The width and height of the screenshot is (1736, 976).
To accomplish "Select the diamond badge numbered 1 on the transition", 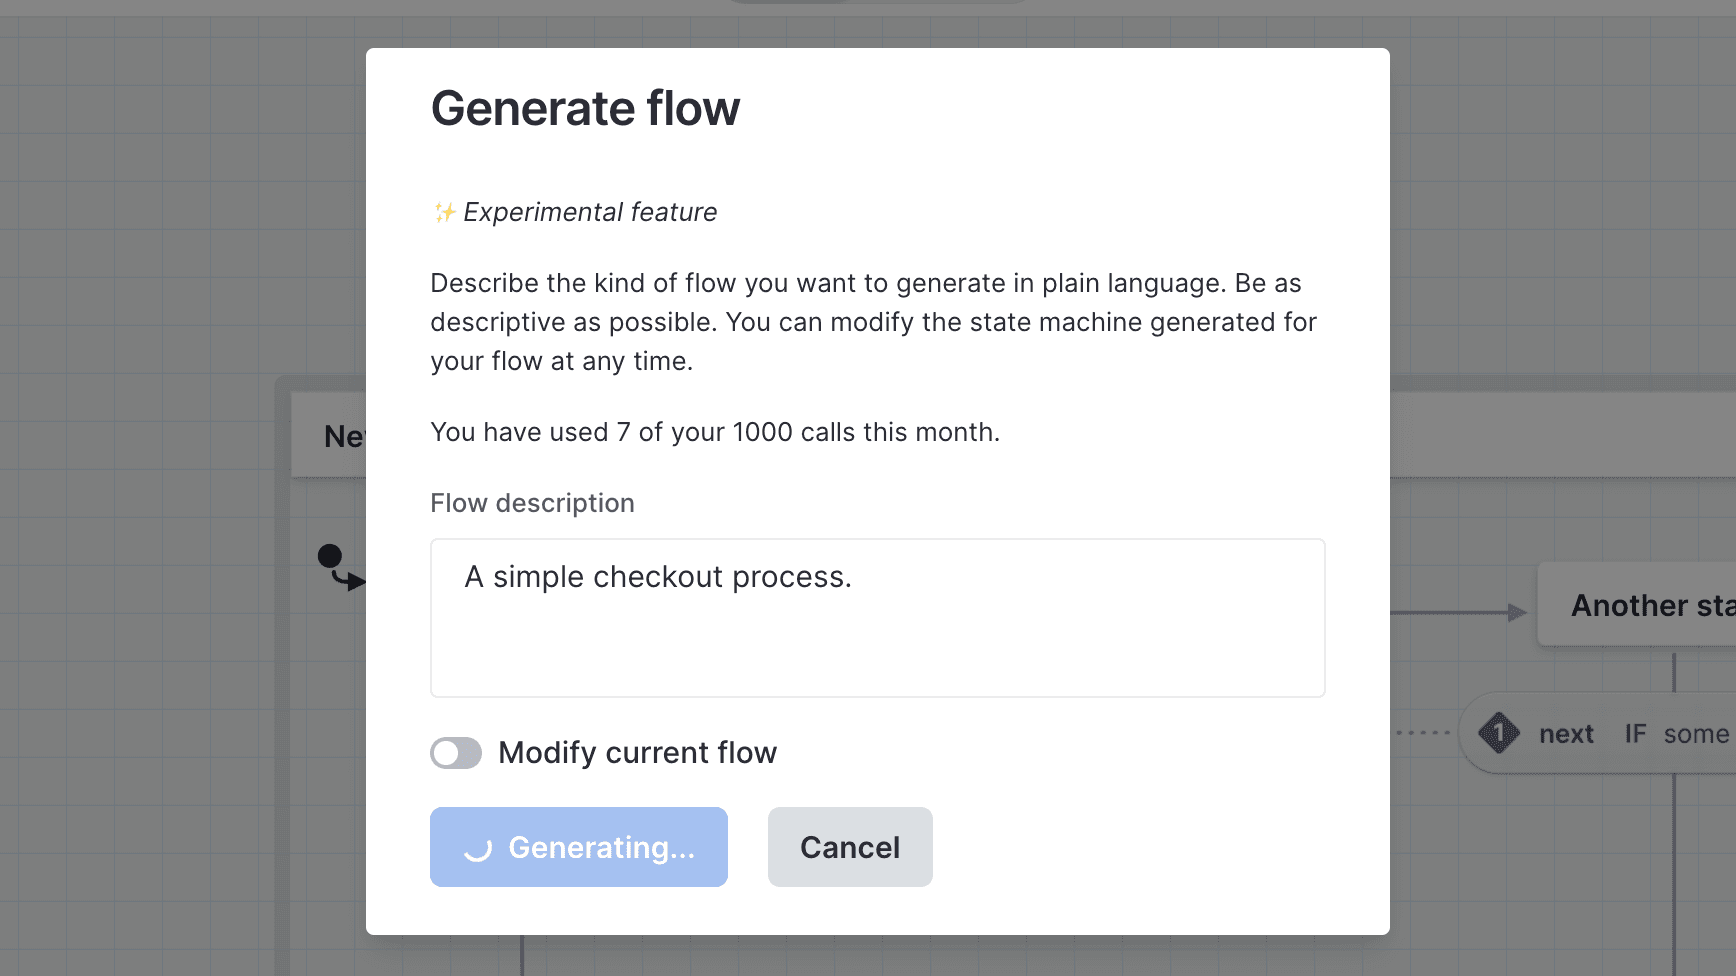I will (1499, 732).
